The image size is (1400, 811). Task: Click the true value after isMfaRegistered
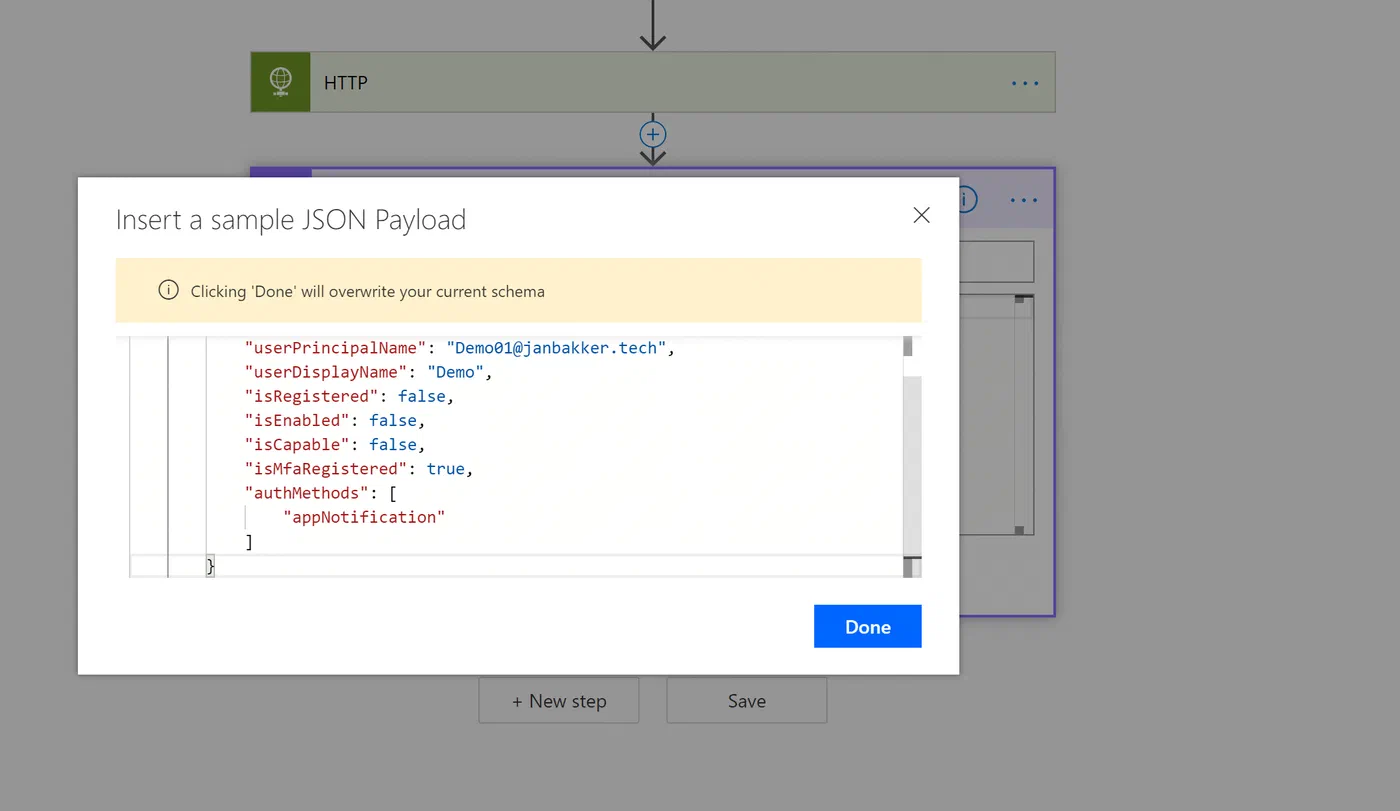pos(445,468)
